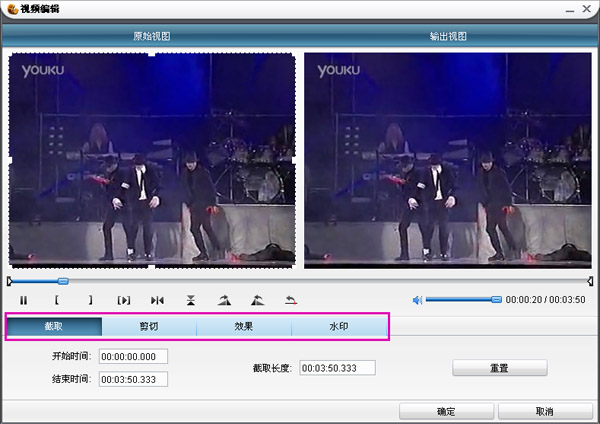Set start point with left bracket icon
Viewport: 600px width, 424px height.
click(x=57, y=300)
